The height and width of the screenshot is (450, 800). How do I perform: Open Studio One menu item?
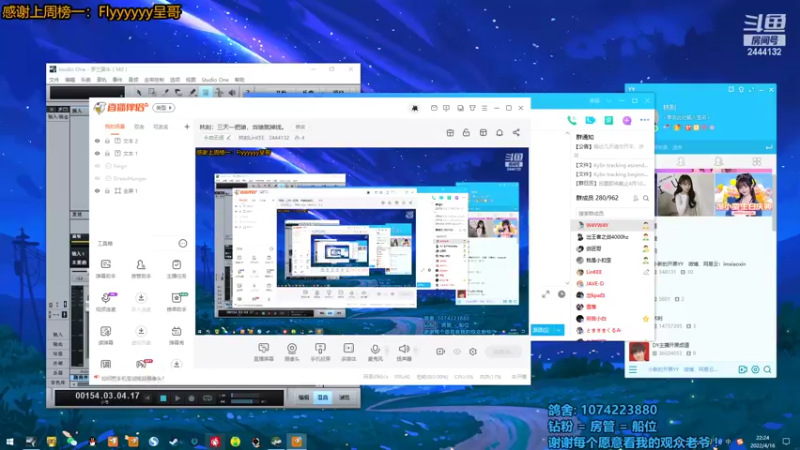coord(215,80)
